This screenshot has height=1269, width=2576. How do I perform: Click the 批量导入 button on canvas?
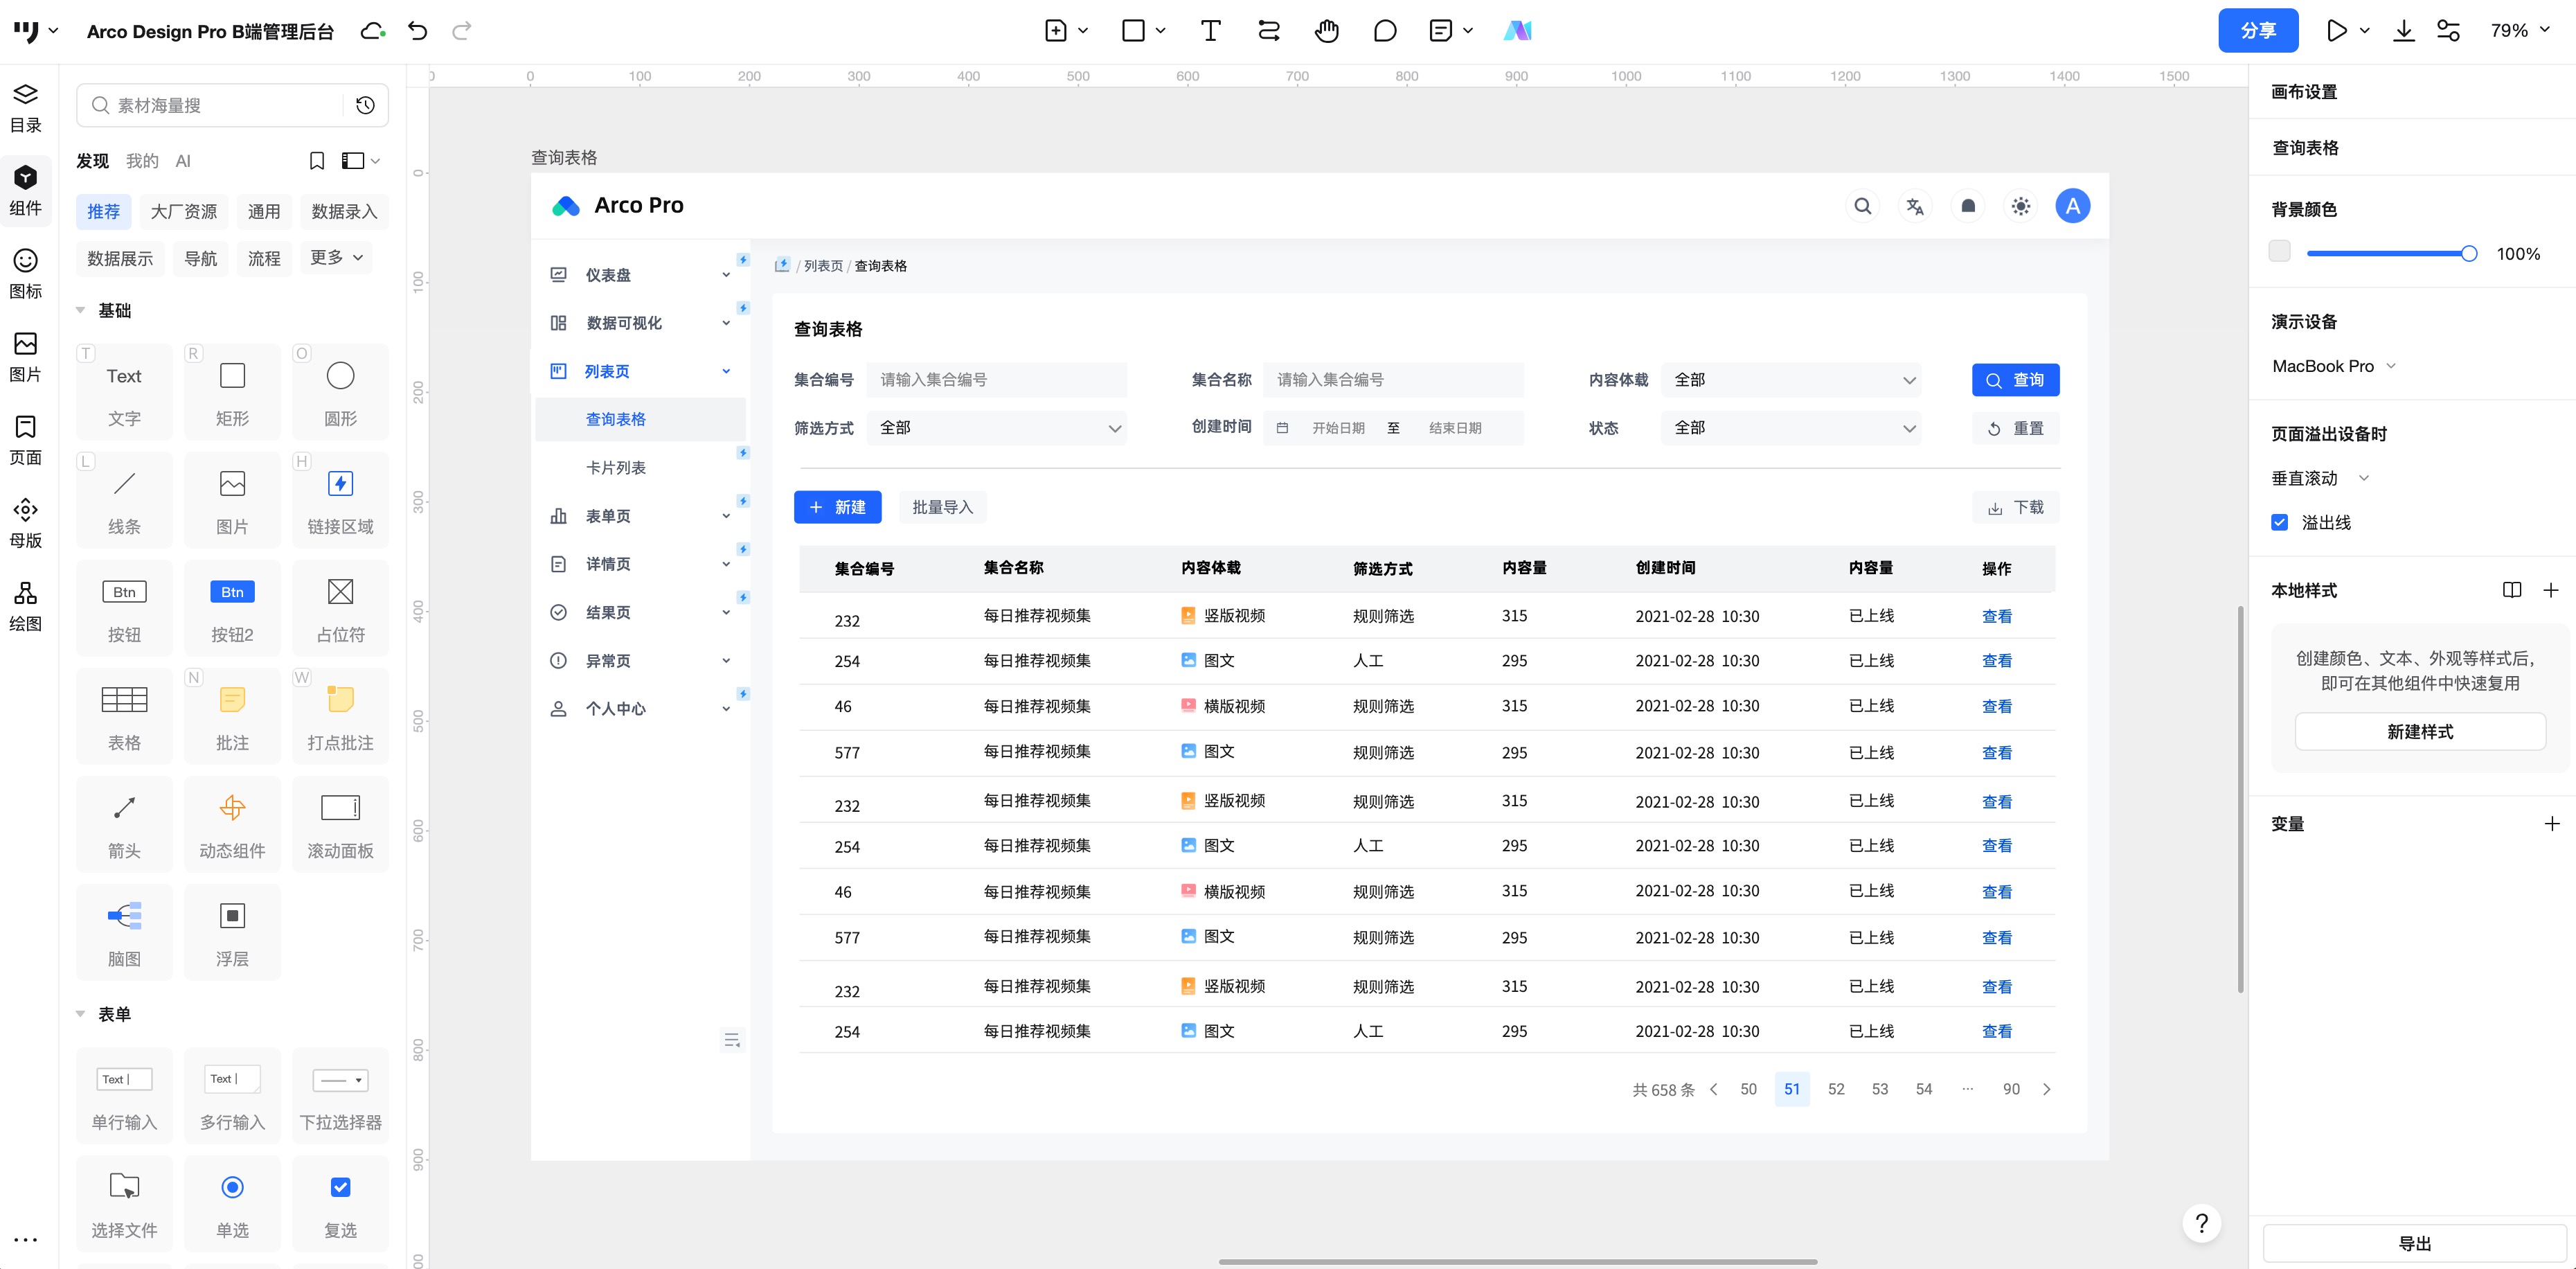pyautogui.click(x=942, y=507)
